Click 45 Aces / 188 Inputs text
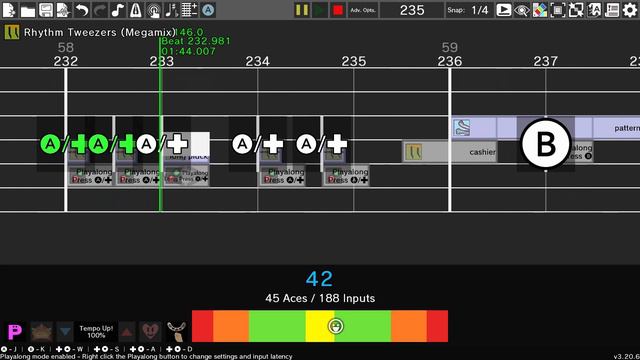The width and height of the screenshot is (640, 360). pyautogui.click(x=320, y=298)
